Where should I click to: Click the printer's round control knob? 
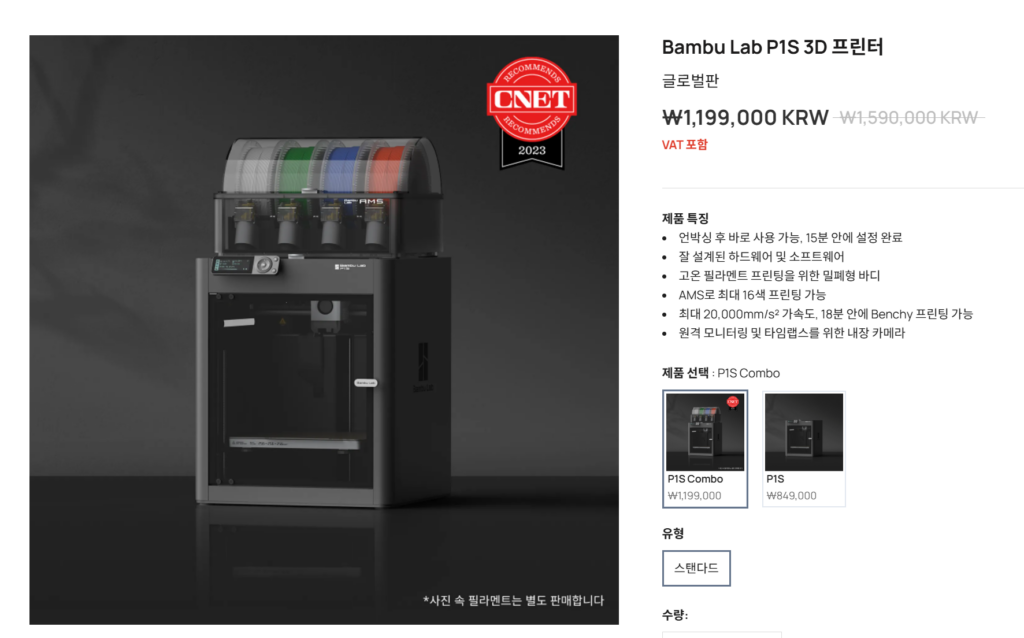(x=265, y=264)
